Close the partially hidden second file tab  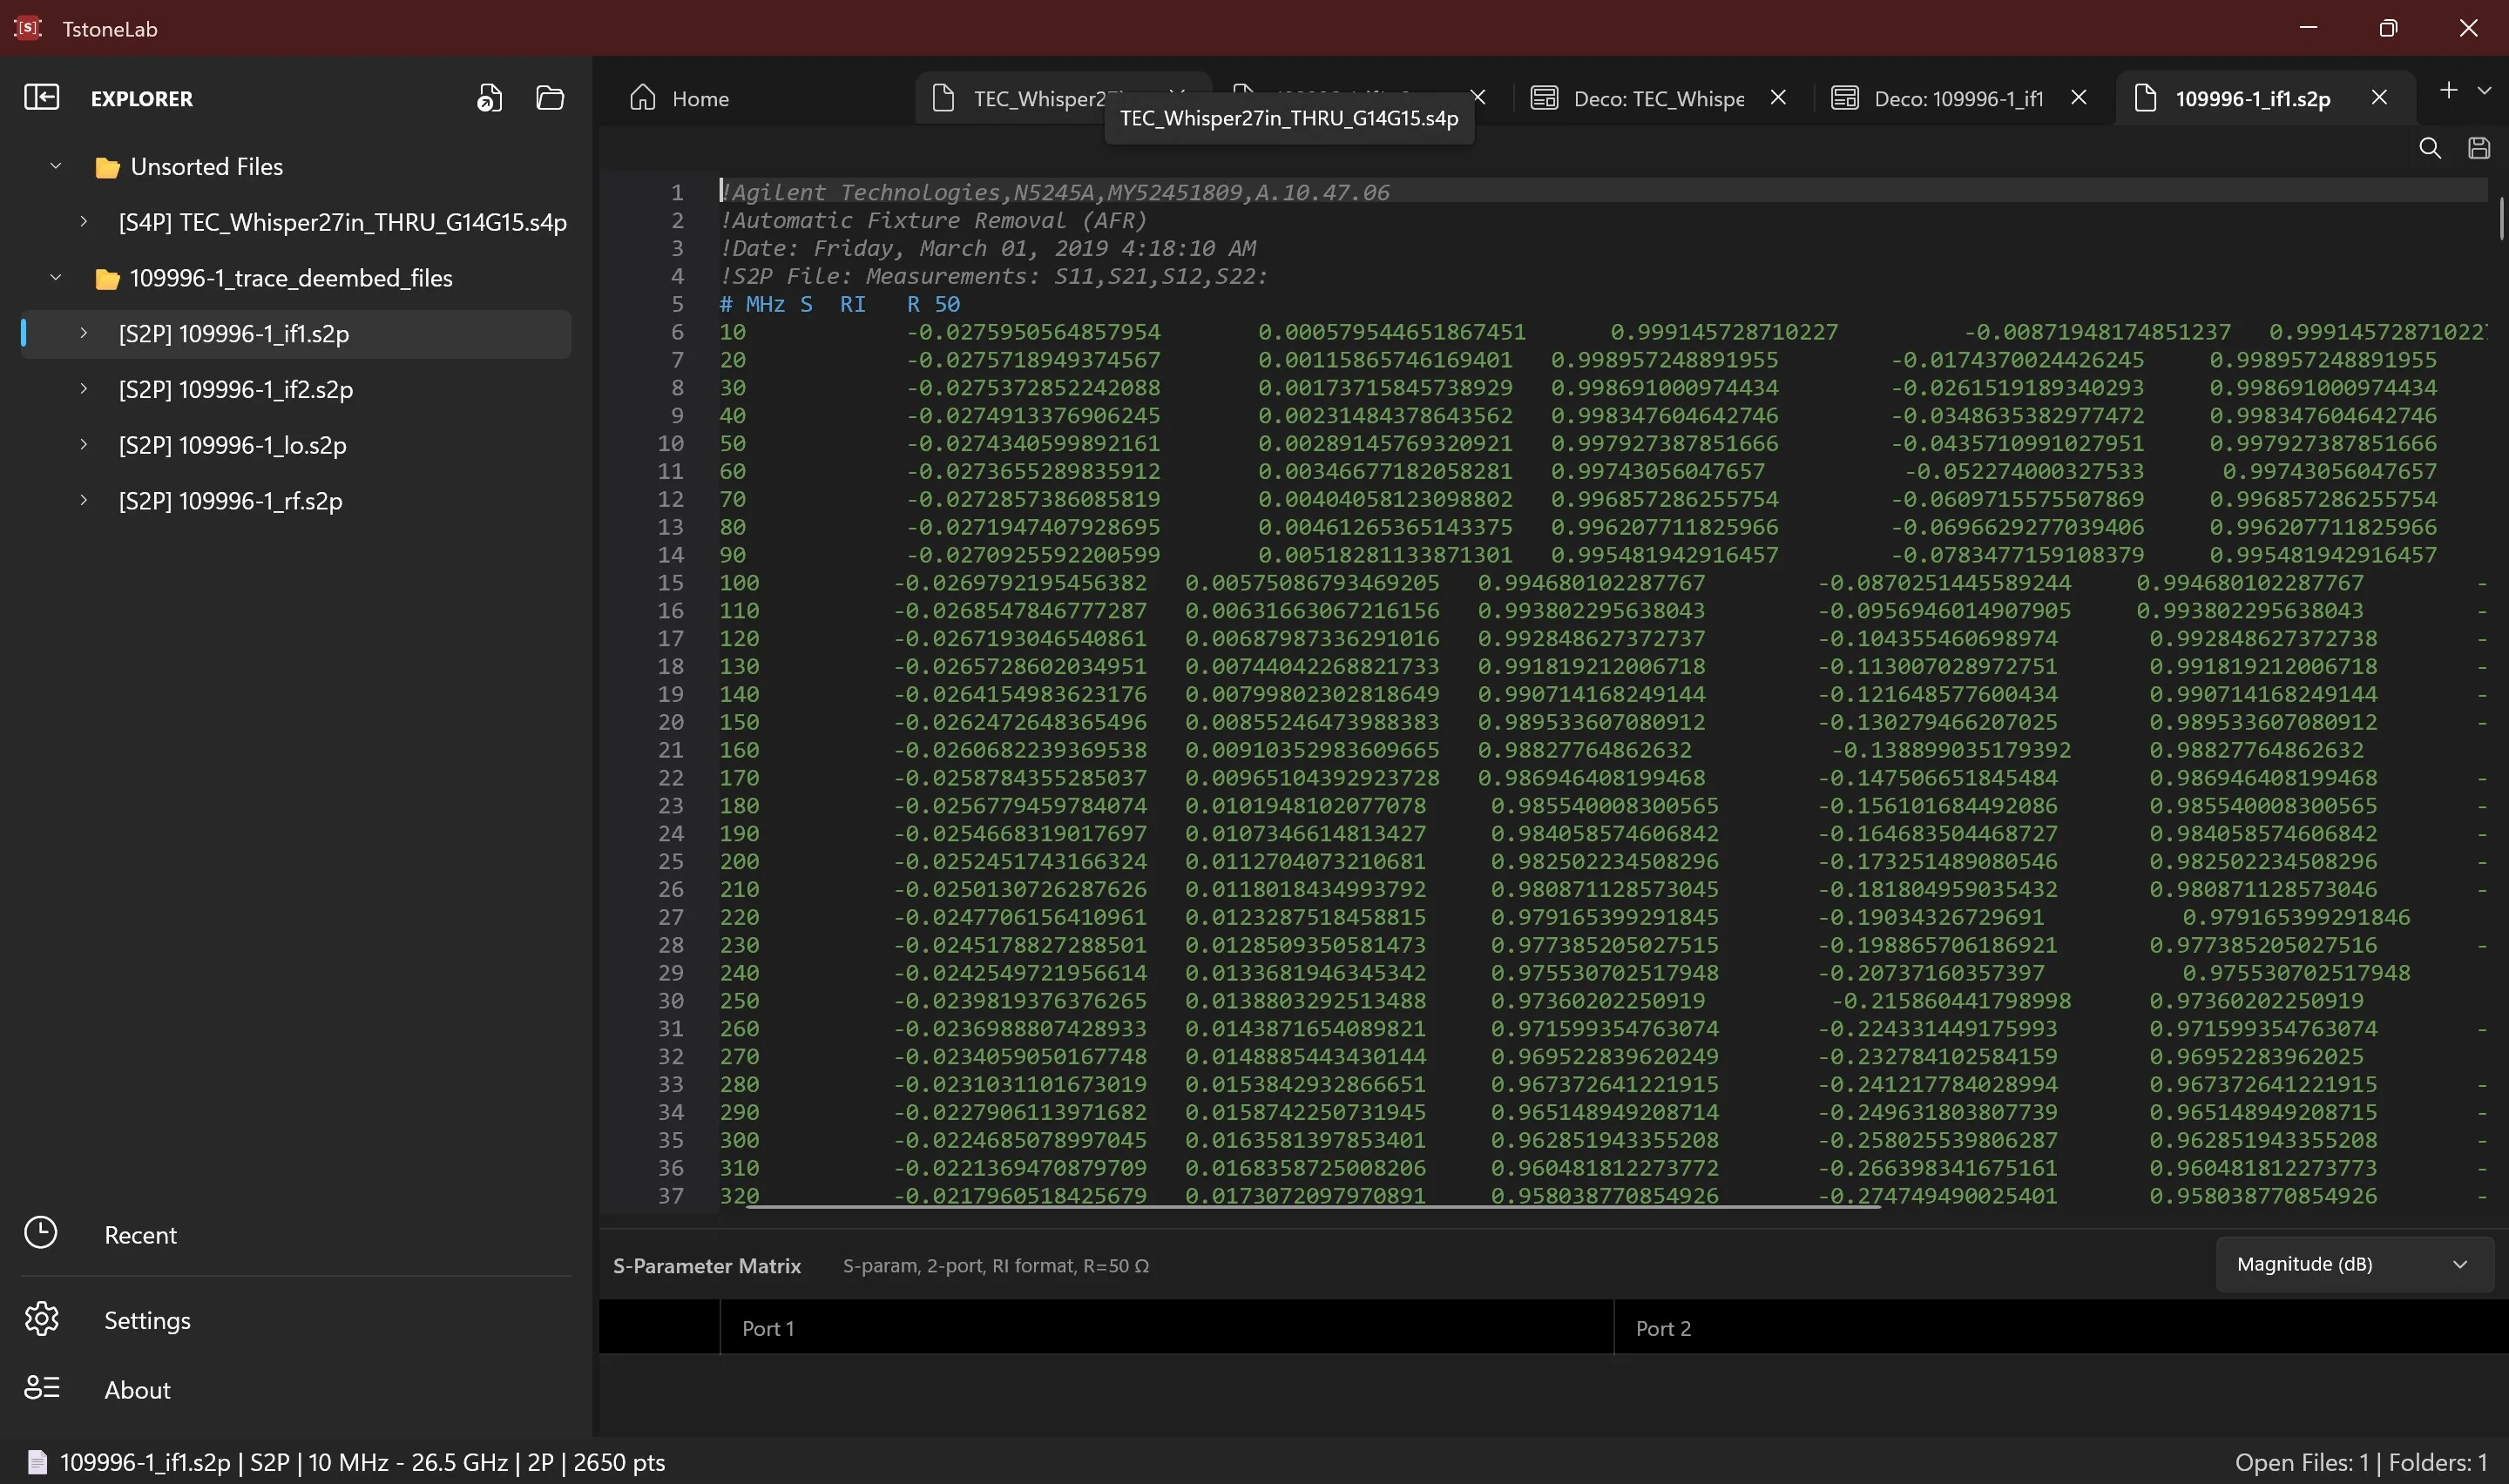point(1478,97)
